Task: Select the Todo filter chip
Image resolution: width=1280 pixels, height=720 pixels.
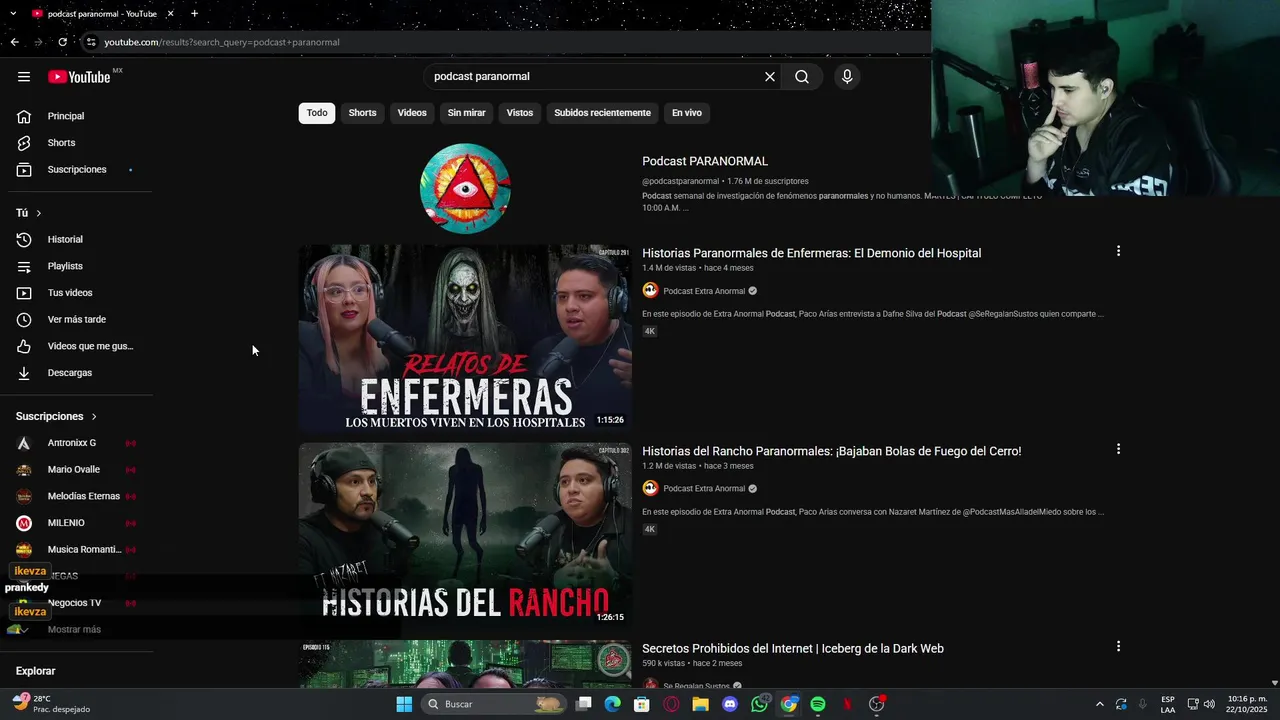Action: [317, 113]
